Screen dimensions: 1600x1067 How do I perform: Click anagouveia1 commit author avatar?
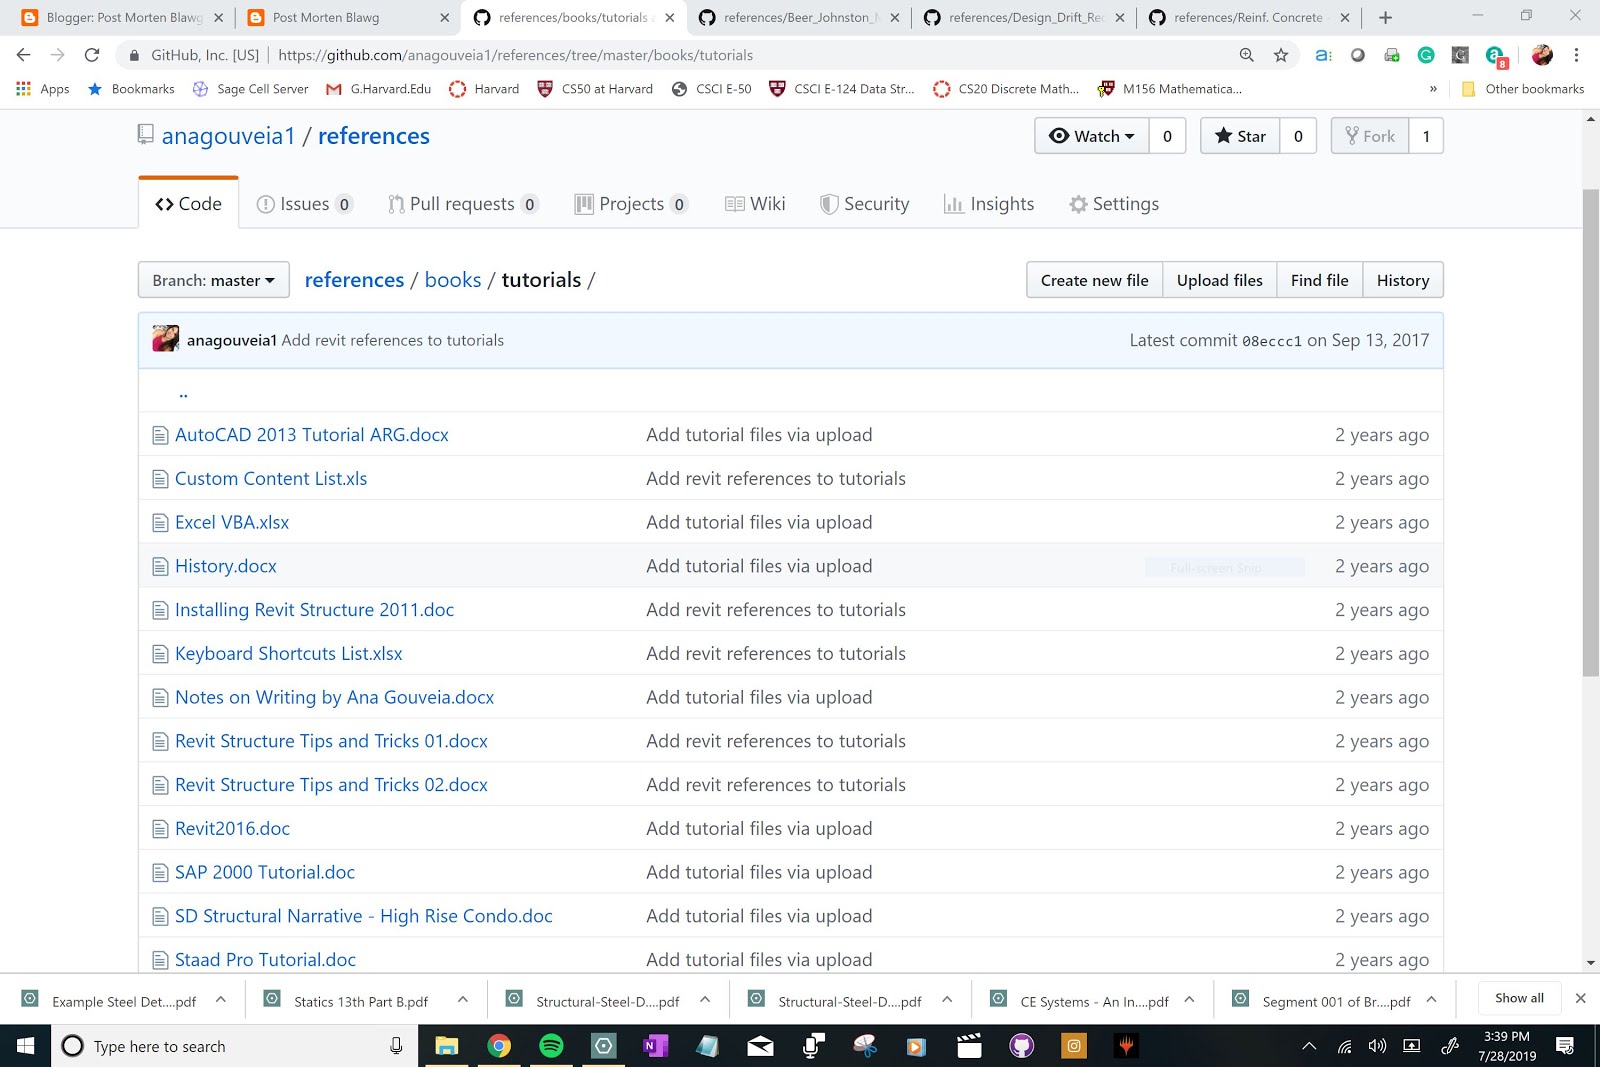(166, 339)
